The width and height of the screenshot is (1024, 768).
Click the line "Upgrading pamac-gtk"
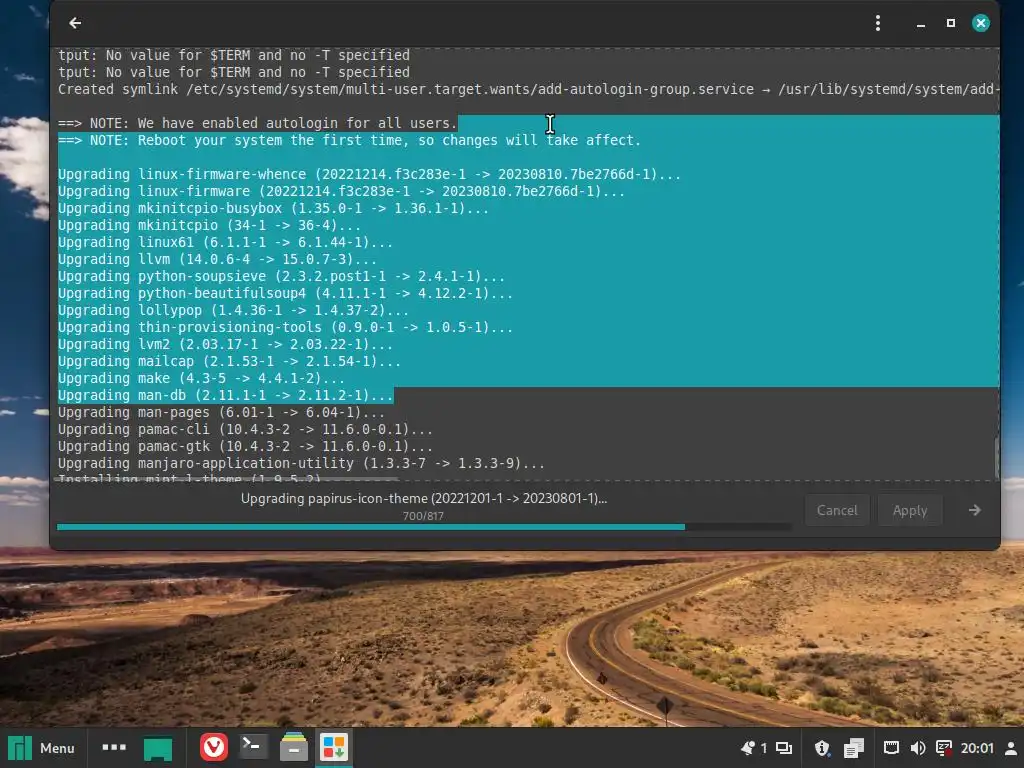tap(245, 446)
